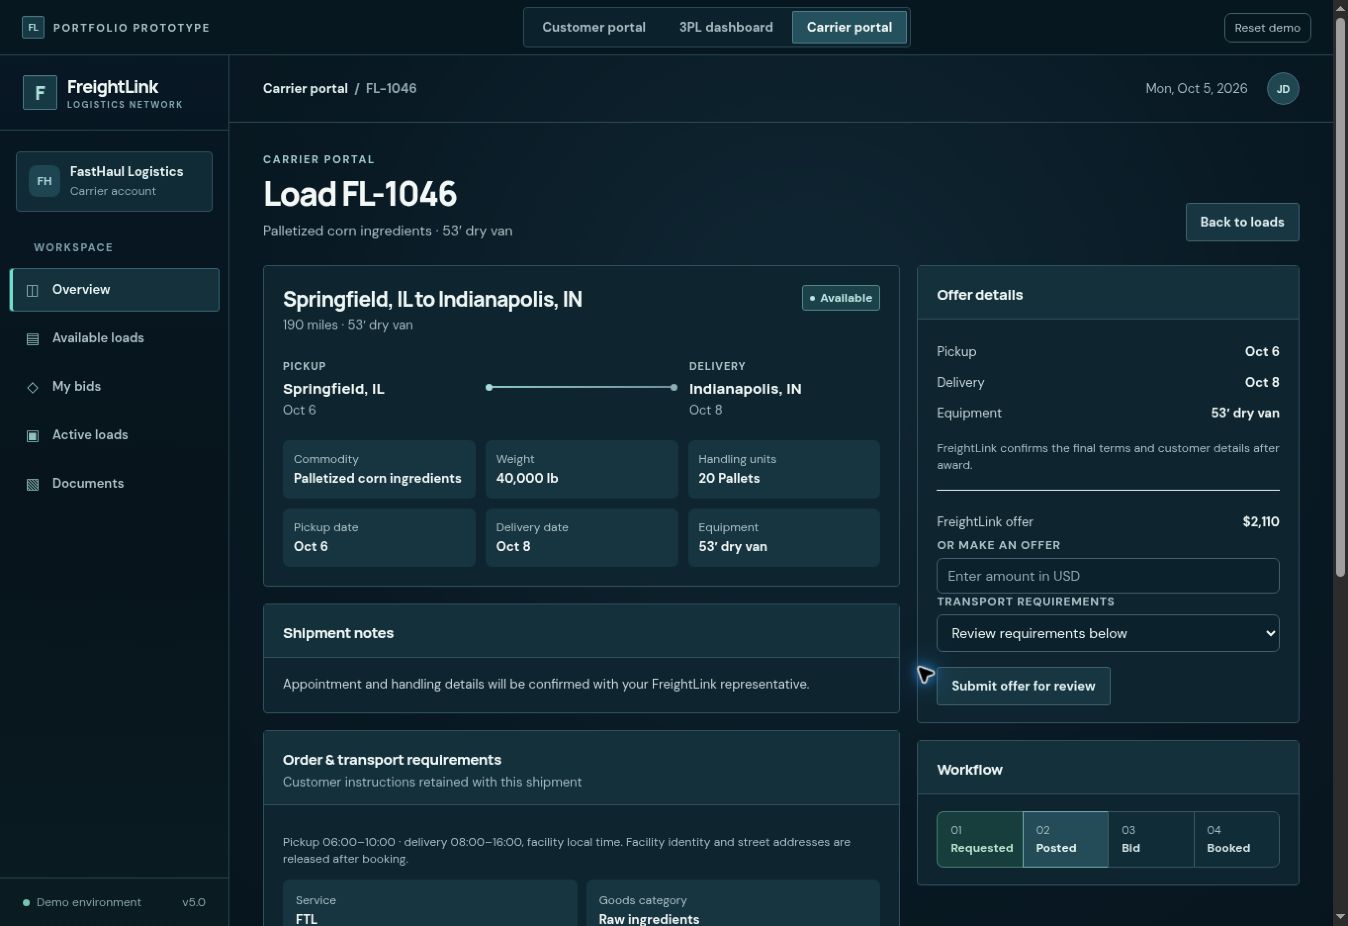Click the page vertical scrollbar thumb
The image size is (1348, 926).
coord(1340,296)
